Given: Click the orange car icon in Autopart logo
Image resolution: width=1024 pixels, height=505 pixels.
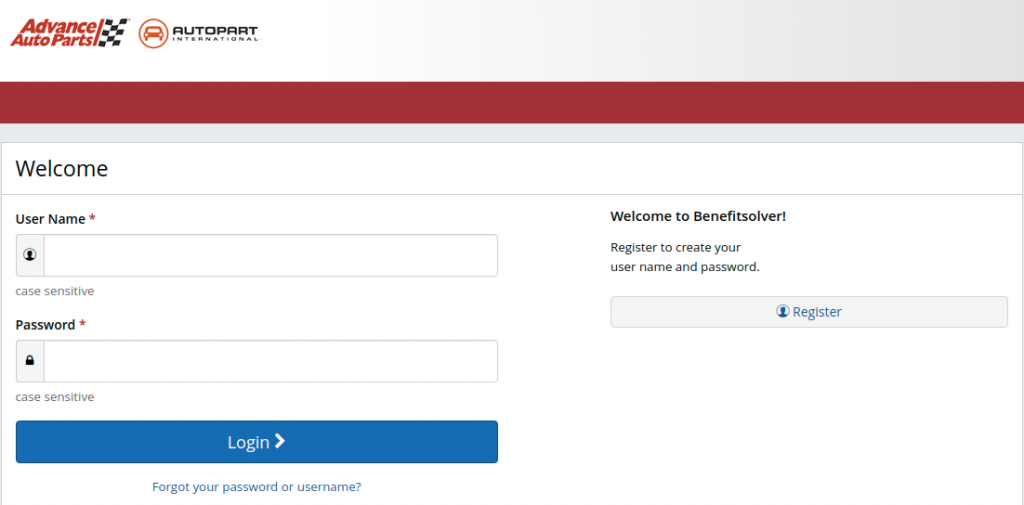Looking at the screenshot, I should [x=153, y=33].
